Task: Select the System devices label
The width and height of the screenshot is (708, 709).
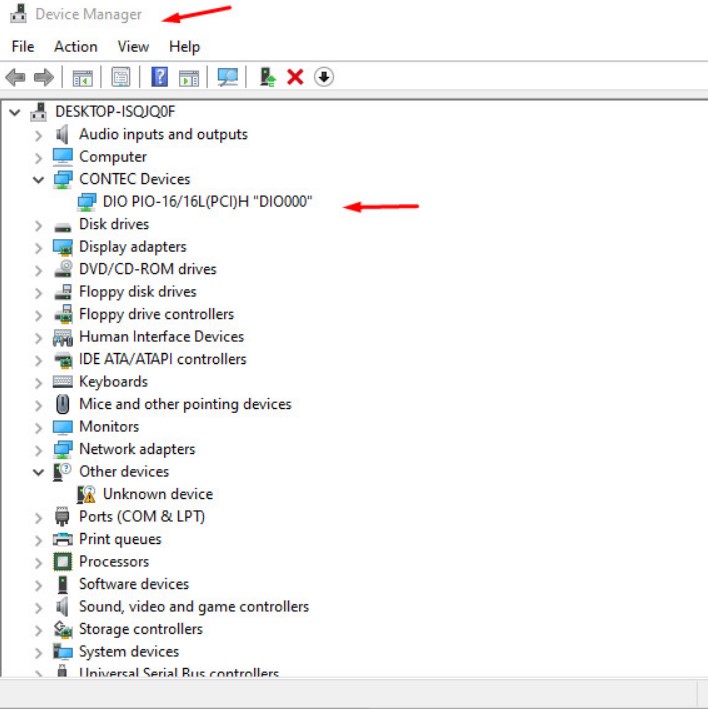Action: (x=129, y=652)
